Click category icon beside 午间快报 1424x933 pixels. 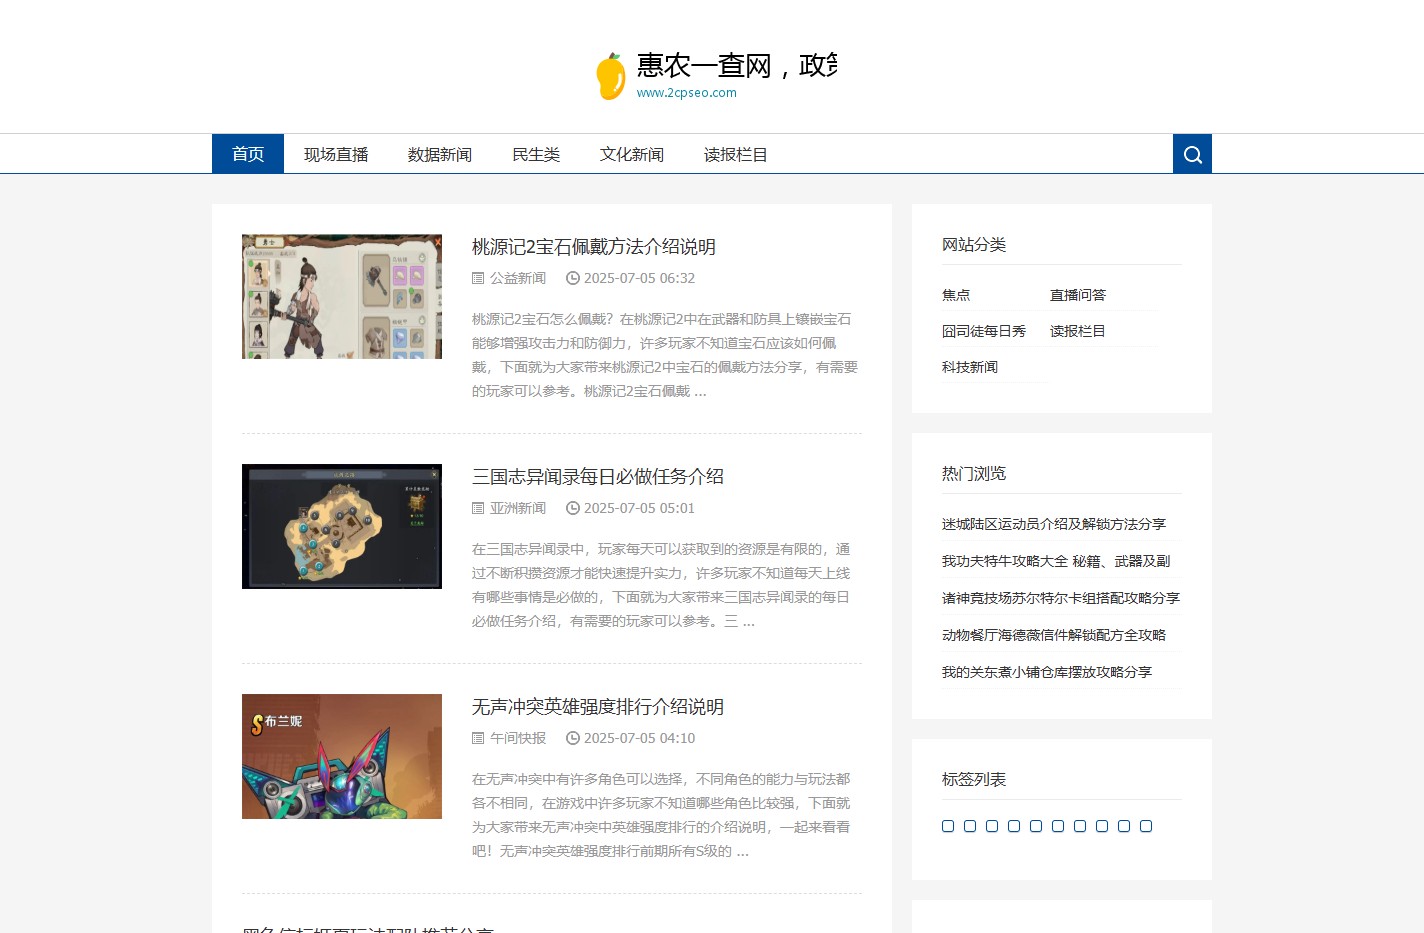[478, 739]
